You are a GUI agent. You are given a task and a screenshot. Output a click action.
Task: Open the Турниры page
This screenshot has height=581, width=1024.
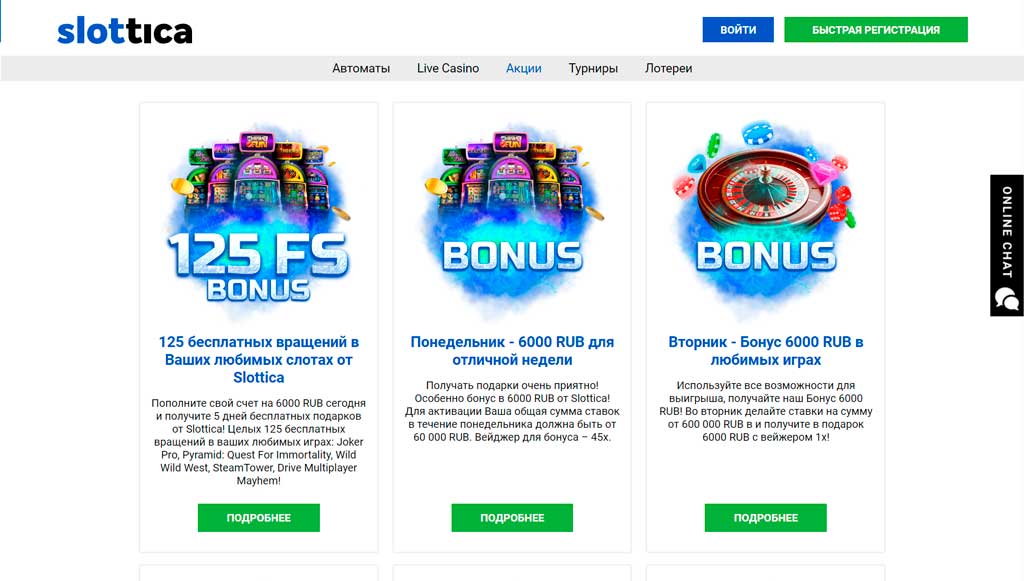click(593, 68)
